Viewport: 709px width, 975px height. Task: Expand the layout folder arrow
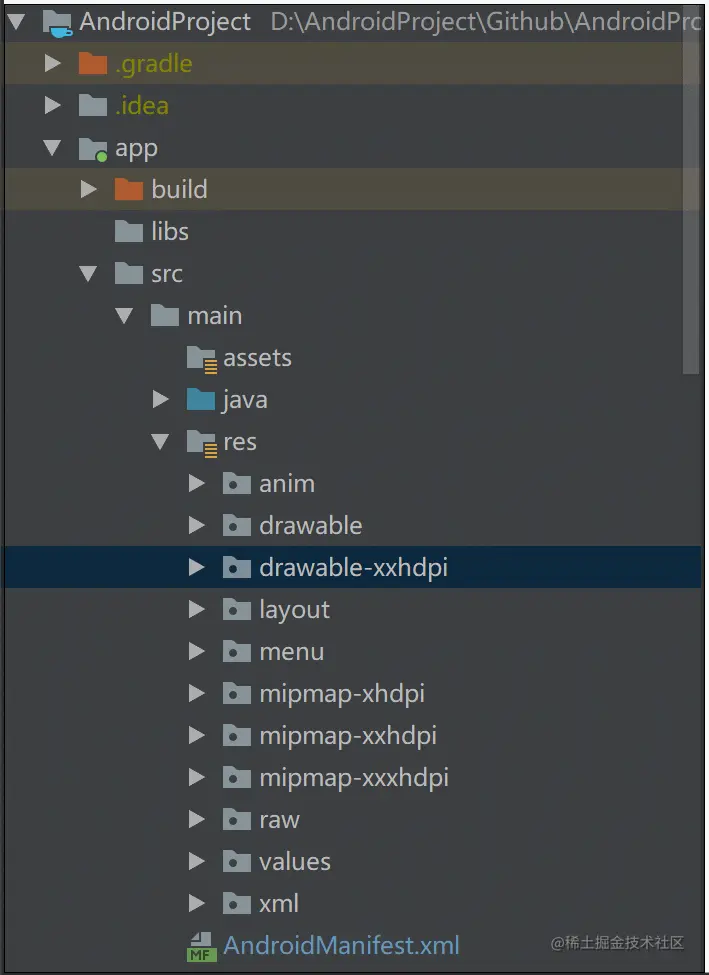(x=197, y=609)
